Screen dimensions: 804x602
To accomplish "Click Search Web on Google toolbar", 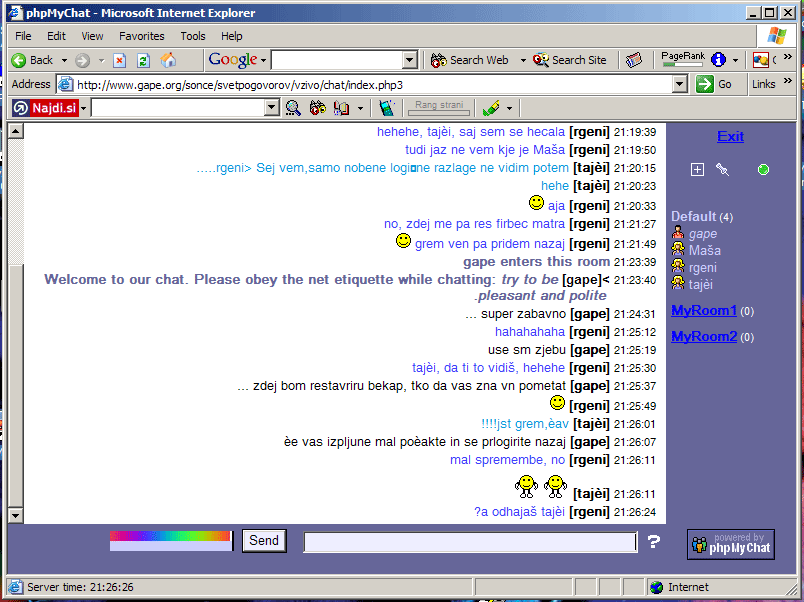I will (x=470, y=61).
